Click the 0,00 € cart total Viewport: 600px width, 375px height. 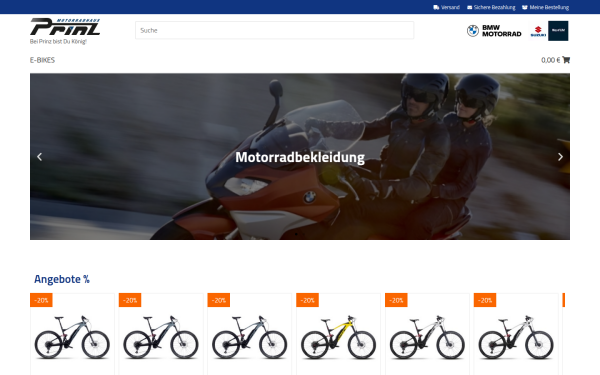[x=551, y=60]
